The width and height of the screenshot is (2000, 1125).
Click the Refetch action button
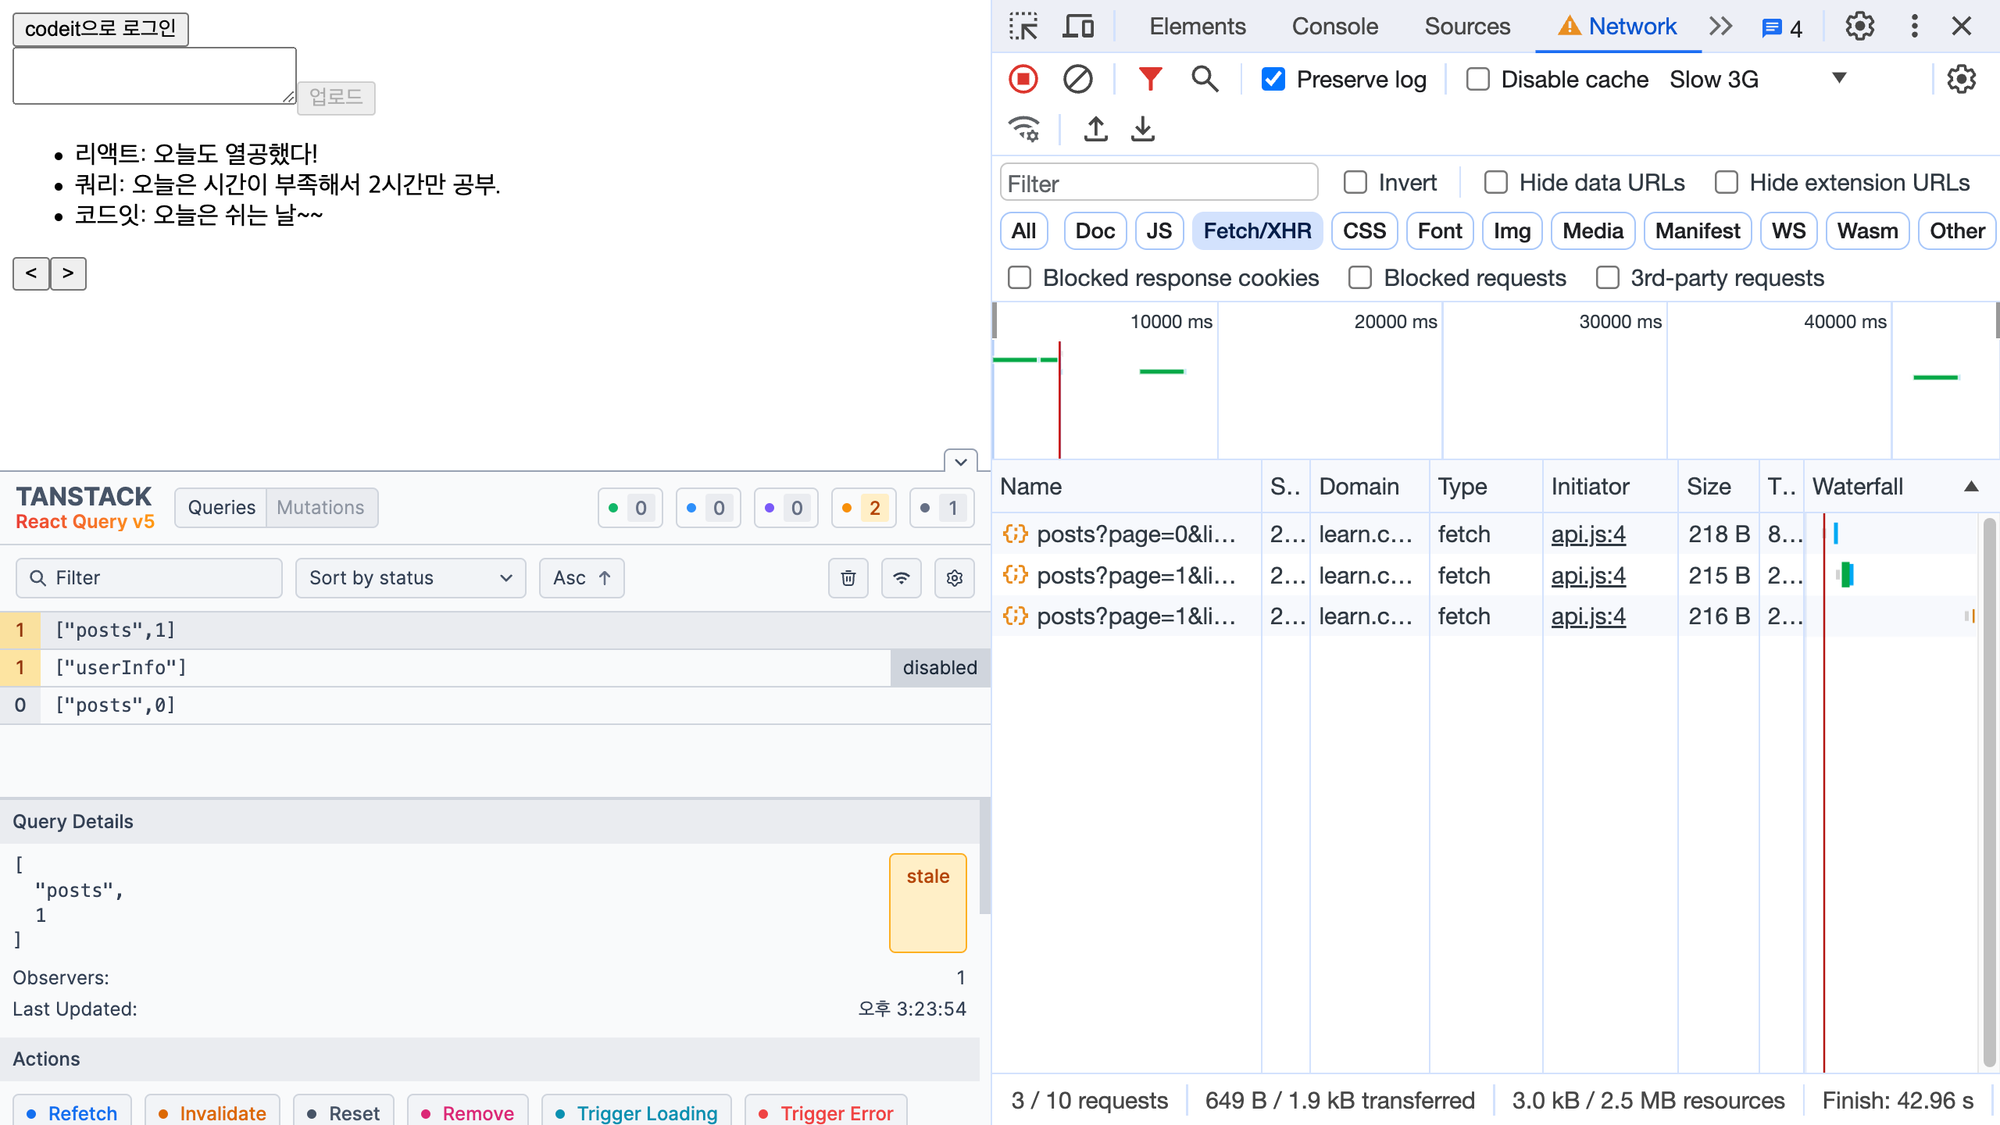(x=71, y=1112)
